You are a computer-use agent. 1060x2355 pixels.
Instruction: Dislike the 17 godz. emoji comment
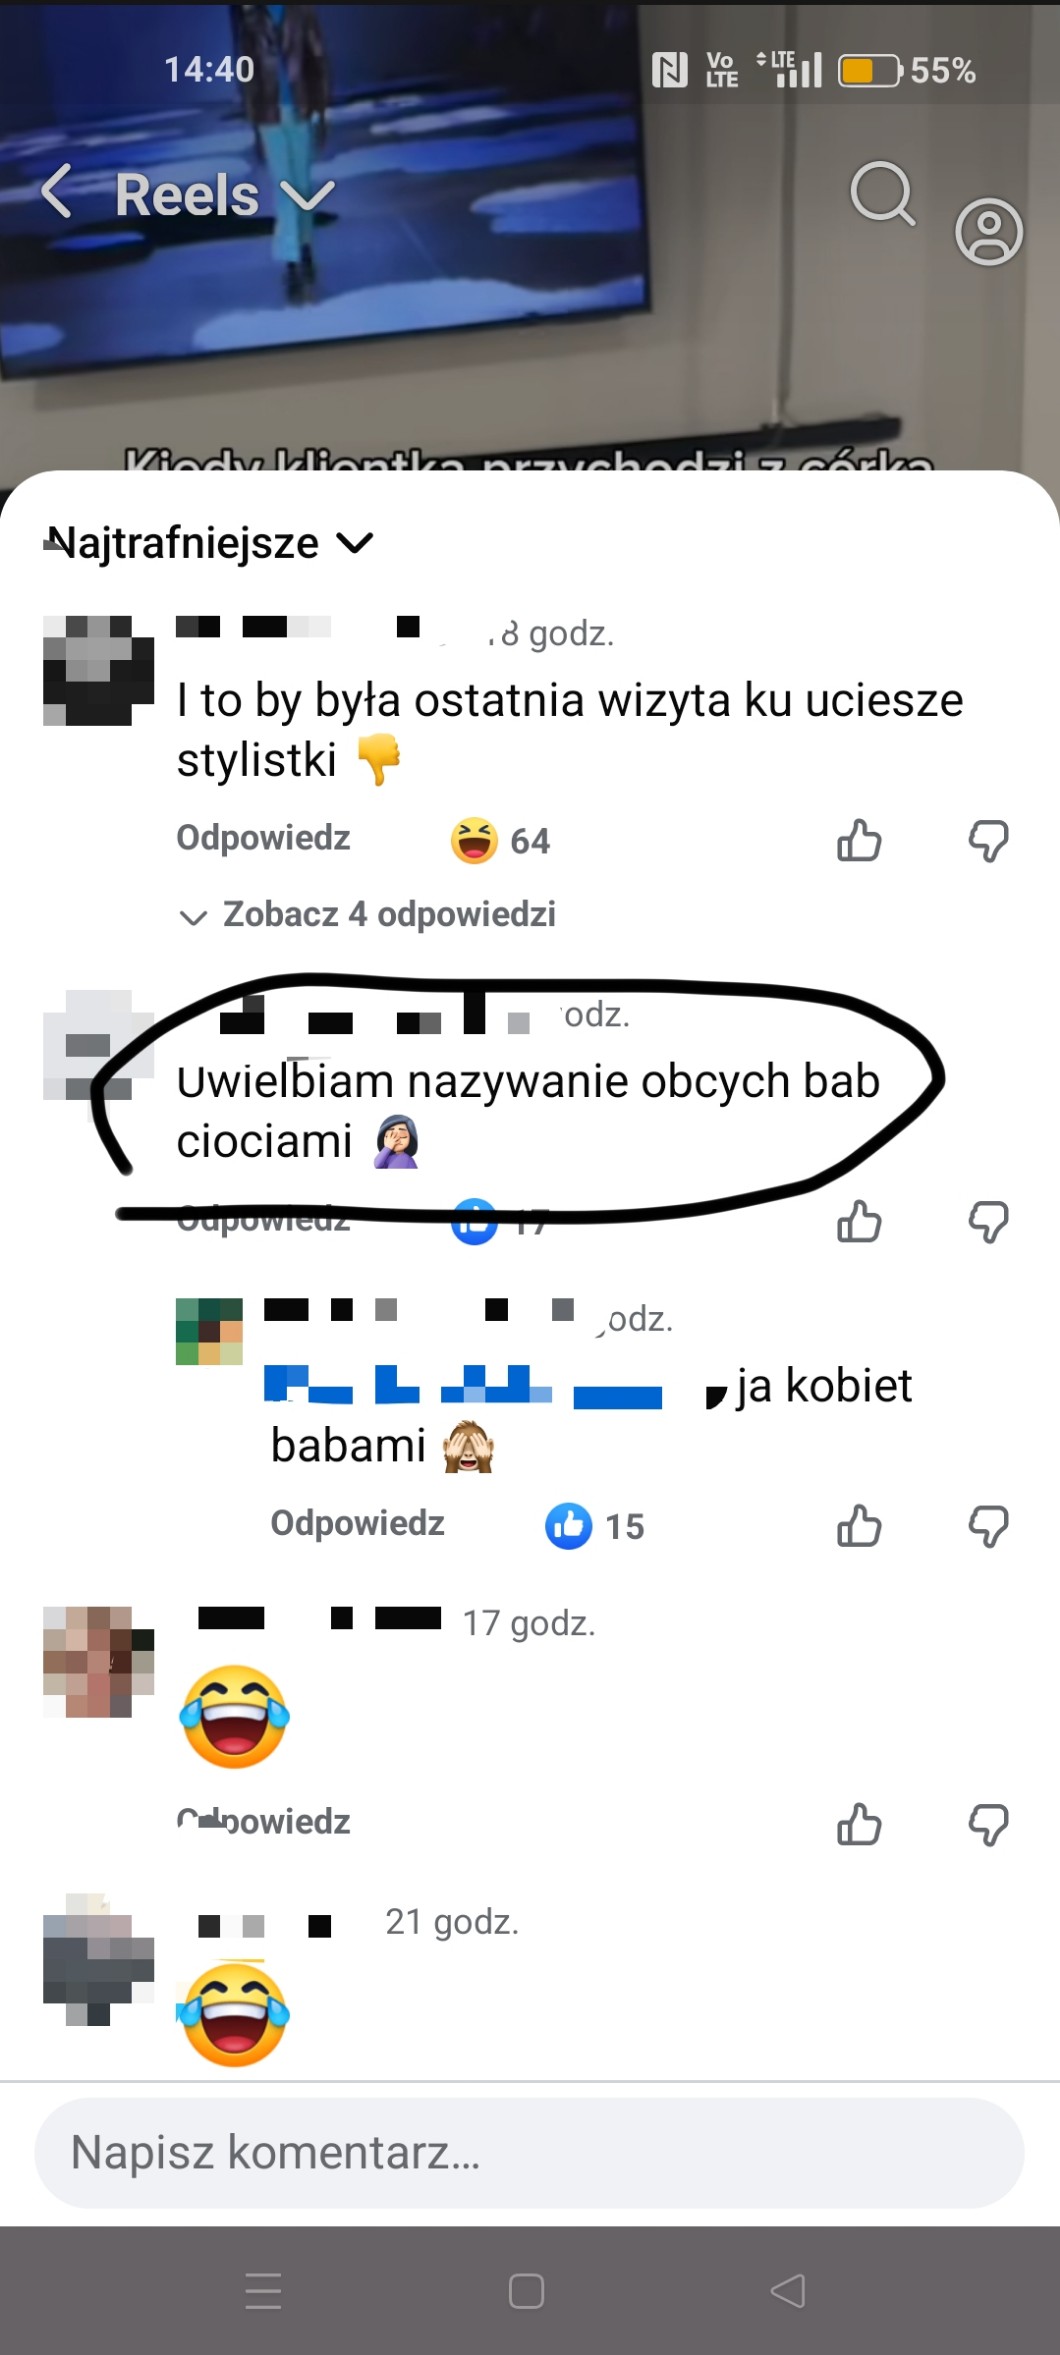(x=989, y=1824)
